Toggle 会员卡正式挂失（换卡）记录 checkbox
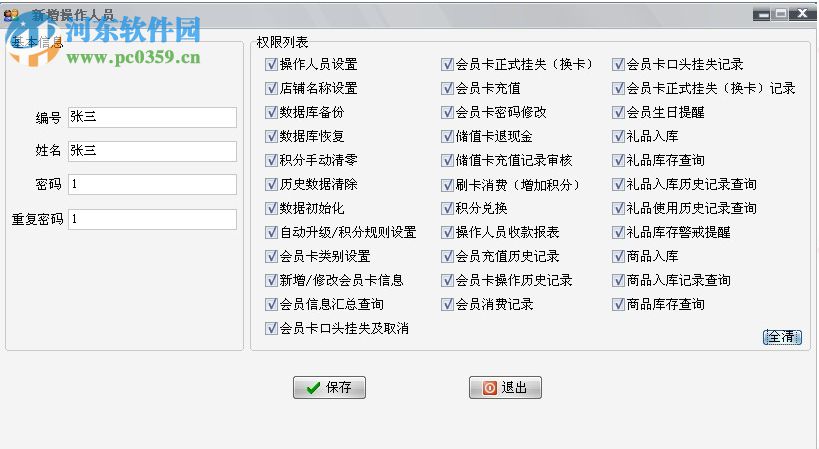The image size is (819, 449). 618,88
